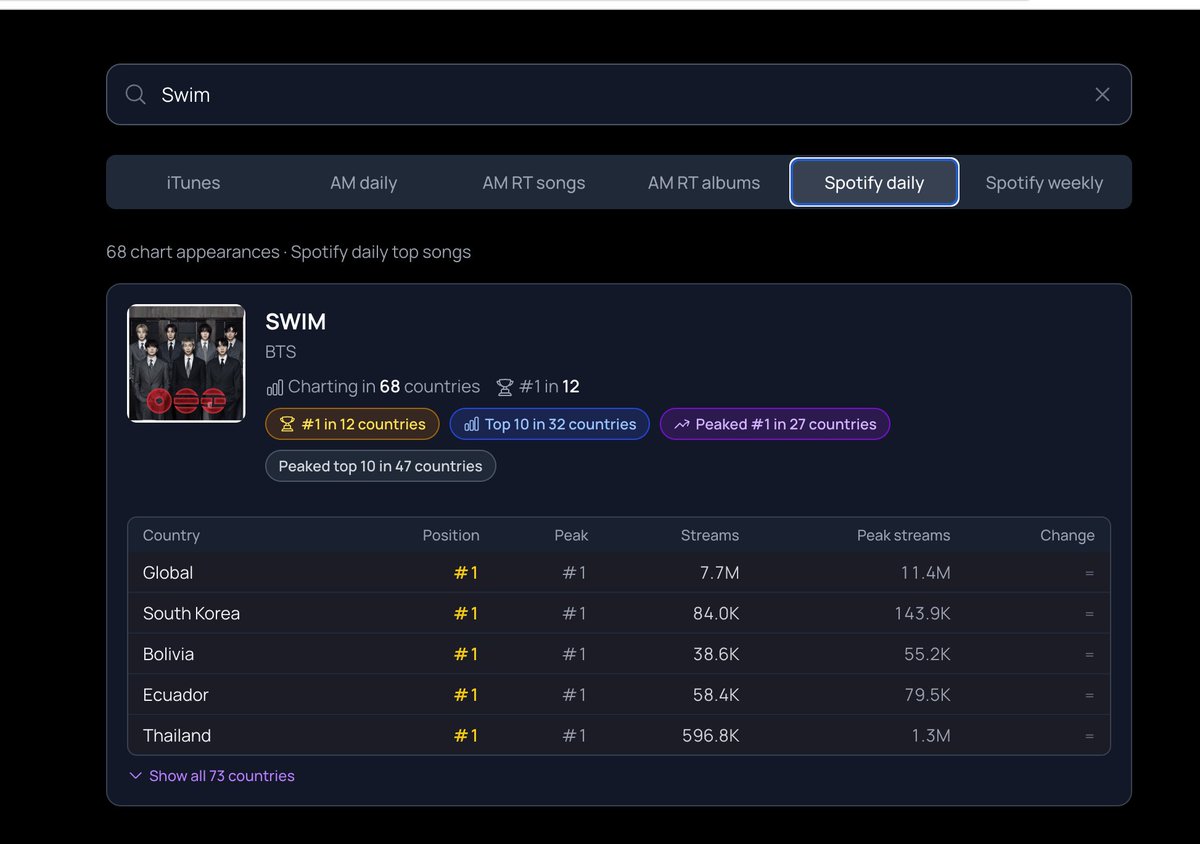Image resolution: width=1200 pixels, height=844 pixels.
Task: Click the Country column header
Action: (171, 535)
